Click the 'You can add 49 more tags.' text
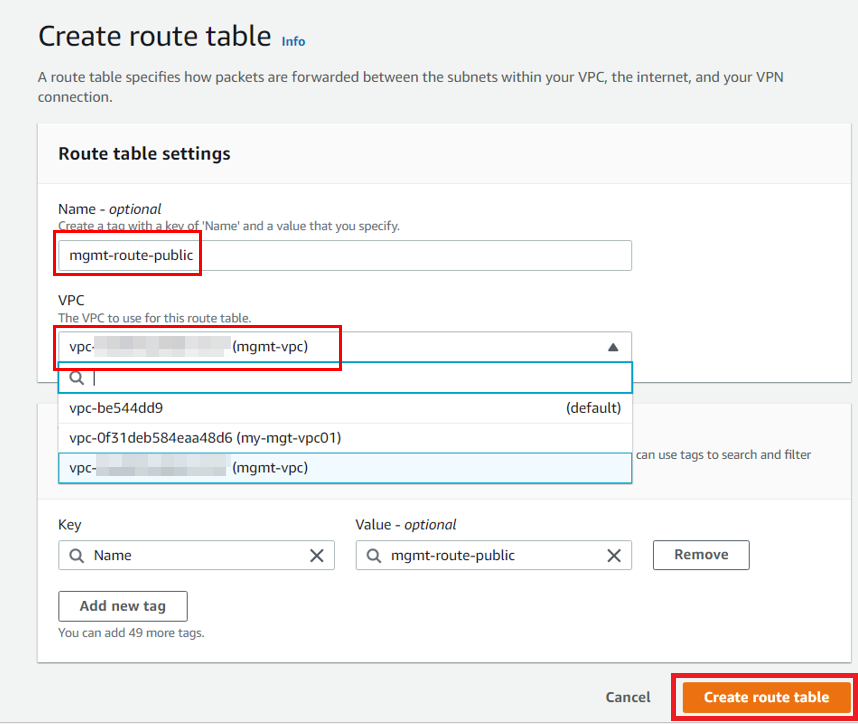This screenshot has height=724, width=858. (131, 633)
